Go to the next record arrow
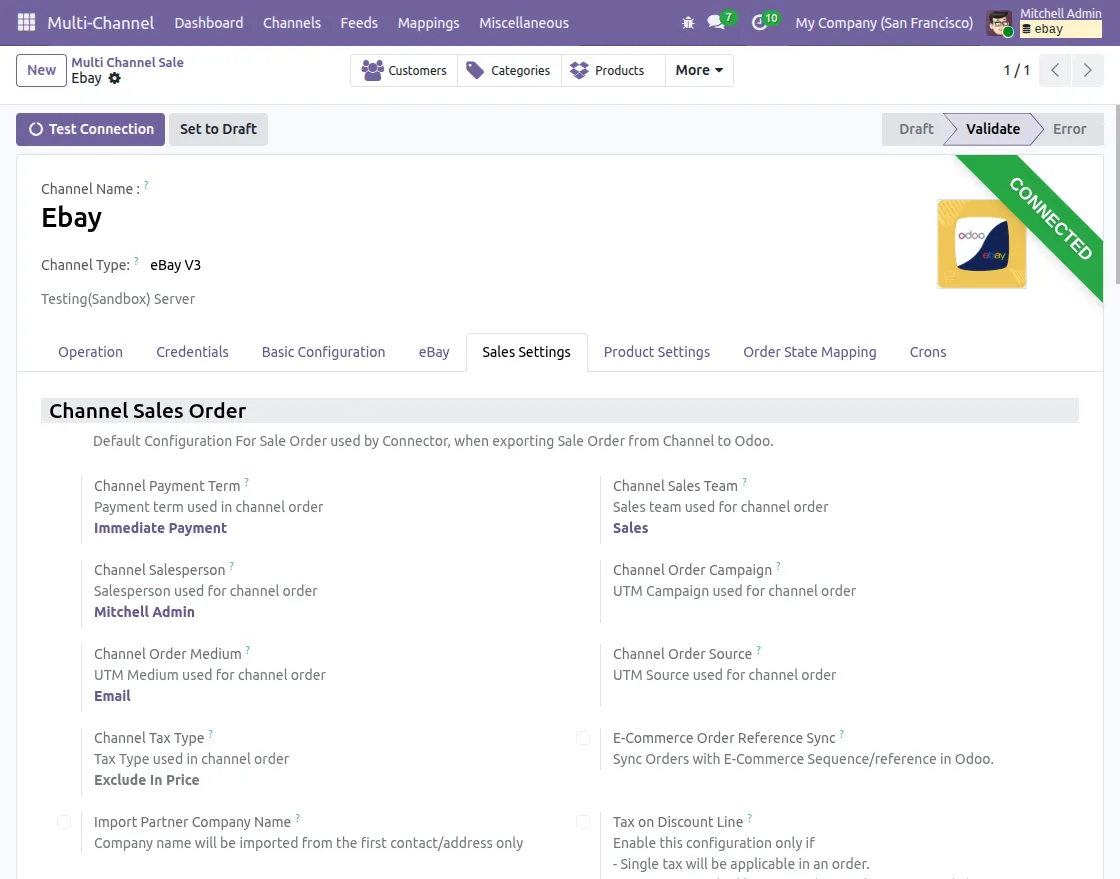This screenshot has width=1120, height=879. [1087, 70]
